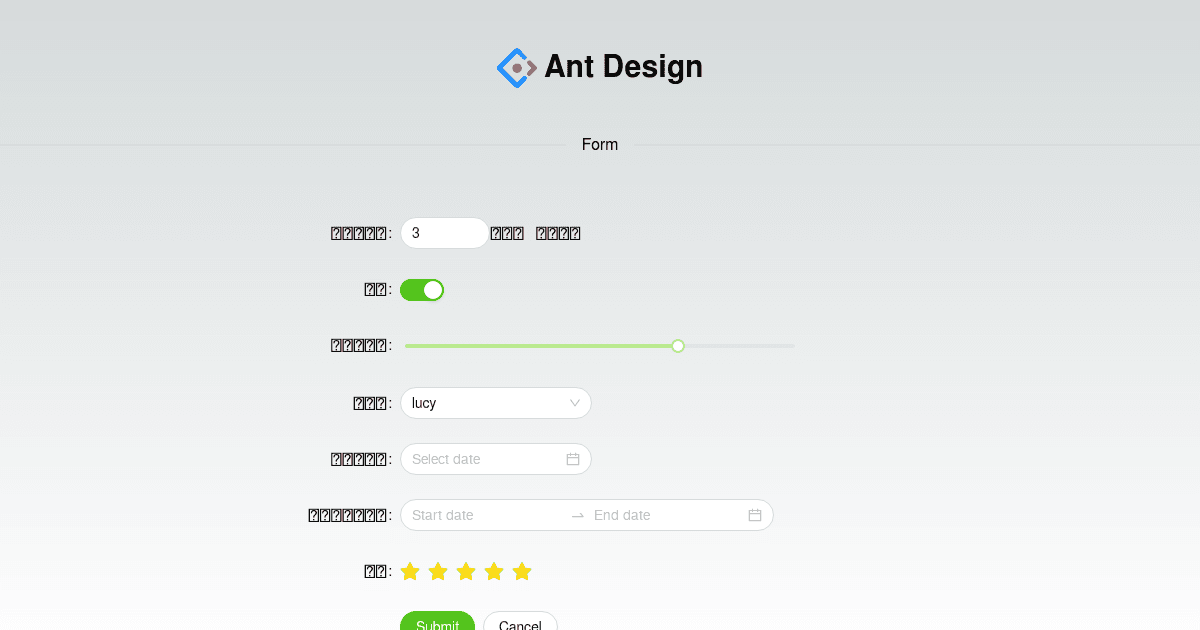Click the slider handle
Screen dimensions: 1200x630
pyautogui.click(x=678, y=346)
